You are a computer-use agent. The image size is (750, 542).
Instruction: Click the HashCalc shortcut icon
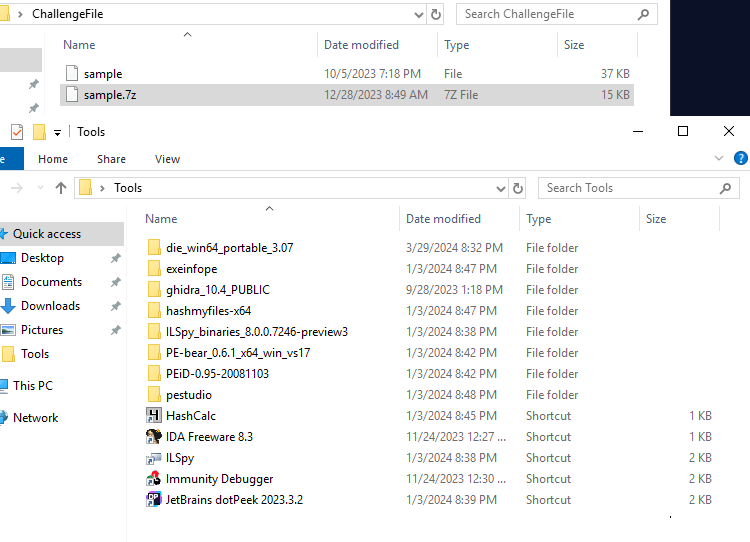point(154,416)
